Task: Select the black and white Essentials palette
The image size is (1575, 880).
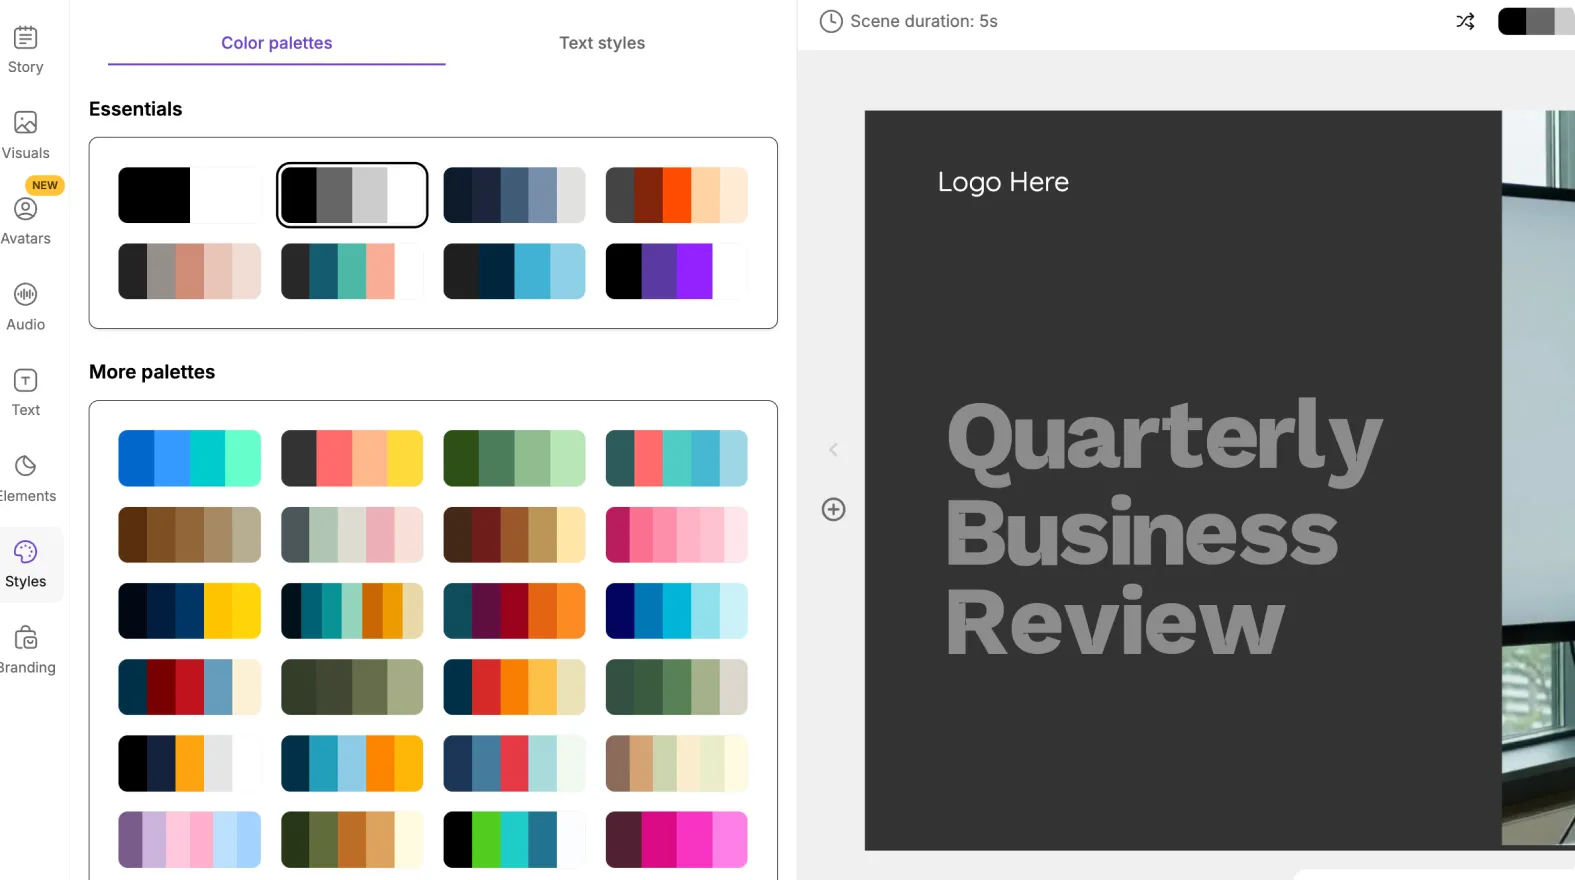Action: pos(190,195)
